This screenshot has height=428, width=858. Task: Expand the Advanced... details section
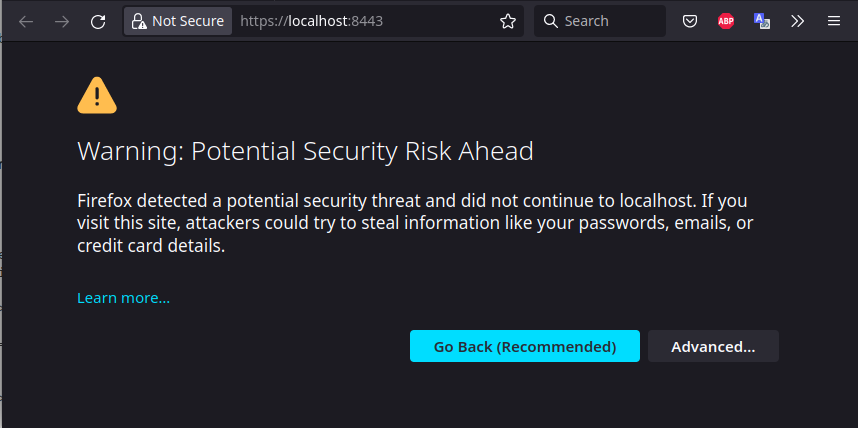(x=713, y=346)
